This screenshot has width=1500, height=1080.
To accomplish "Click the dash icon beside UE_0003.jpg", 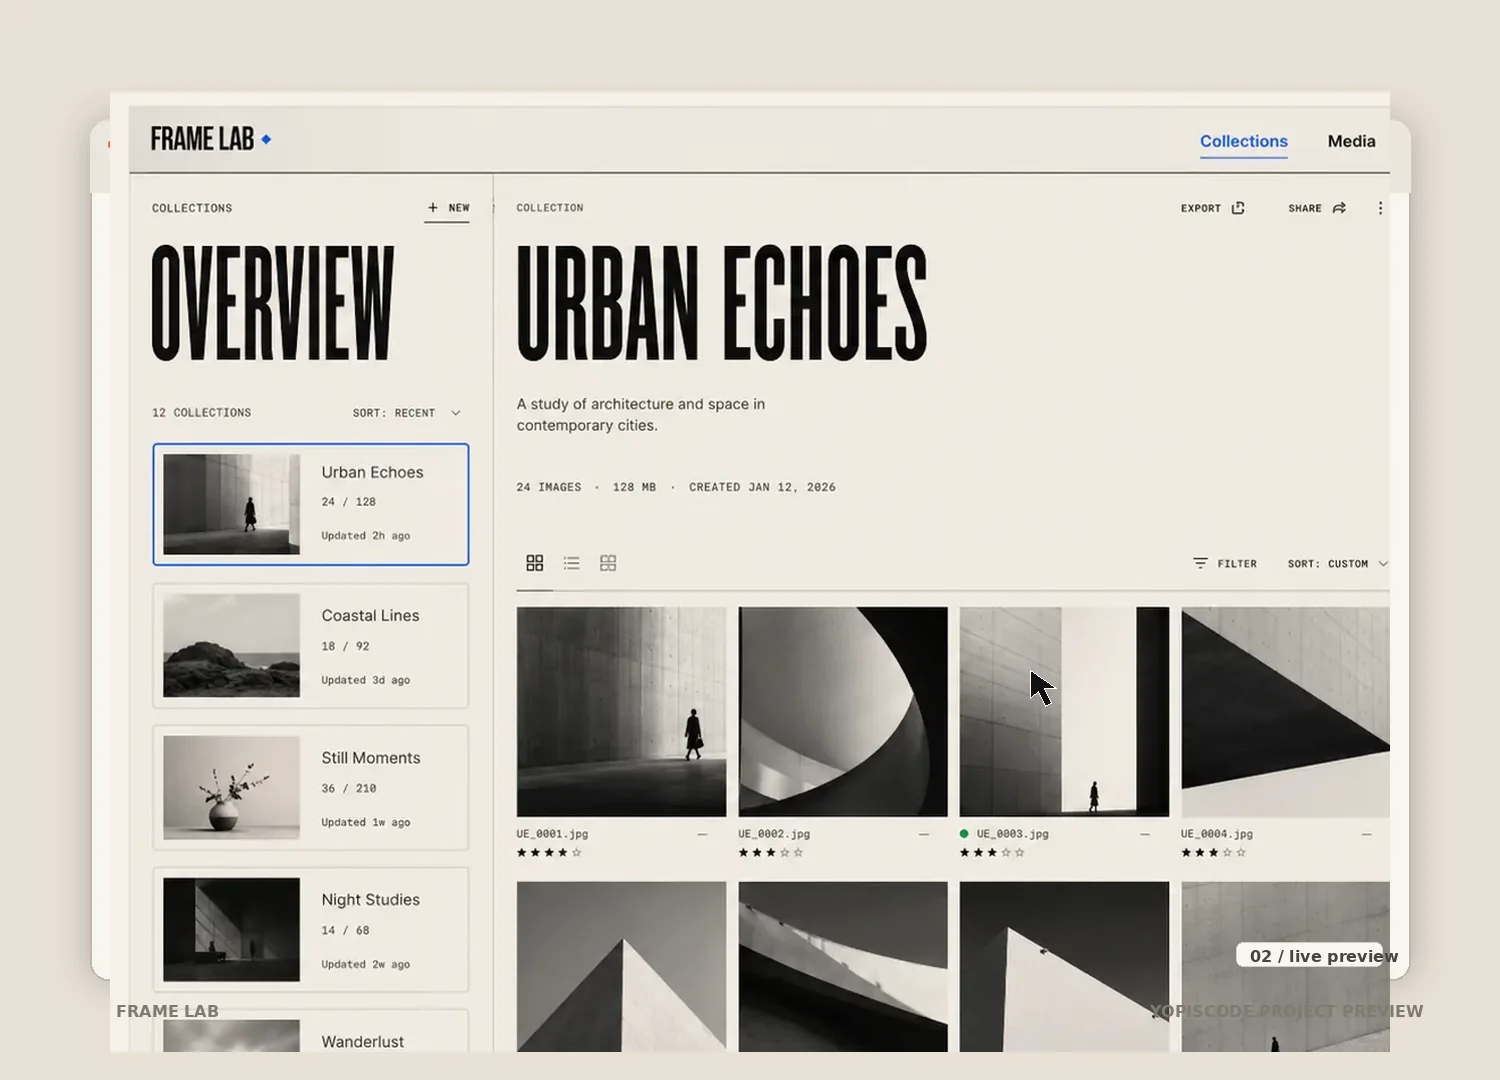I will pyautogui.click(x=1145, y=834).
